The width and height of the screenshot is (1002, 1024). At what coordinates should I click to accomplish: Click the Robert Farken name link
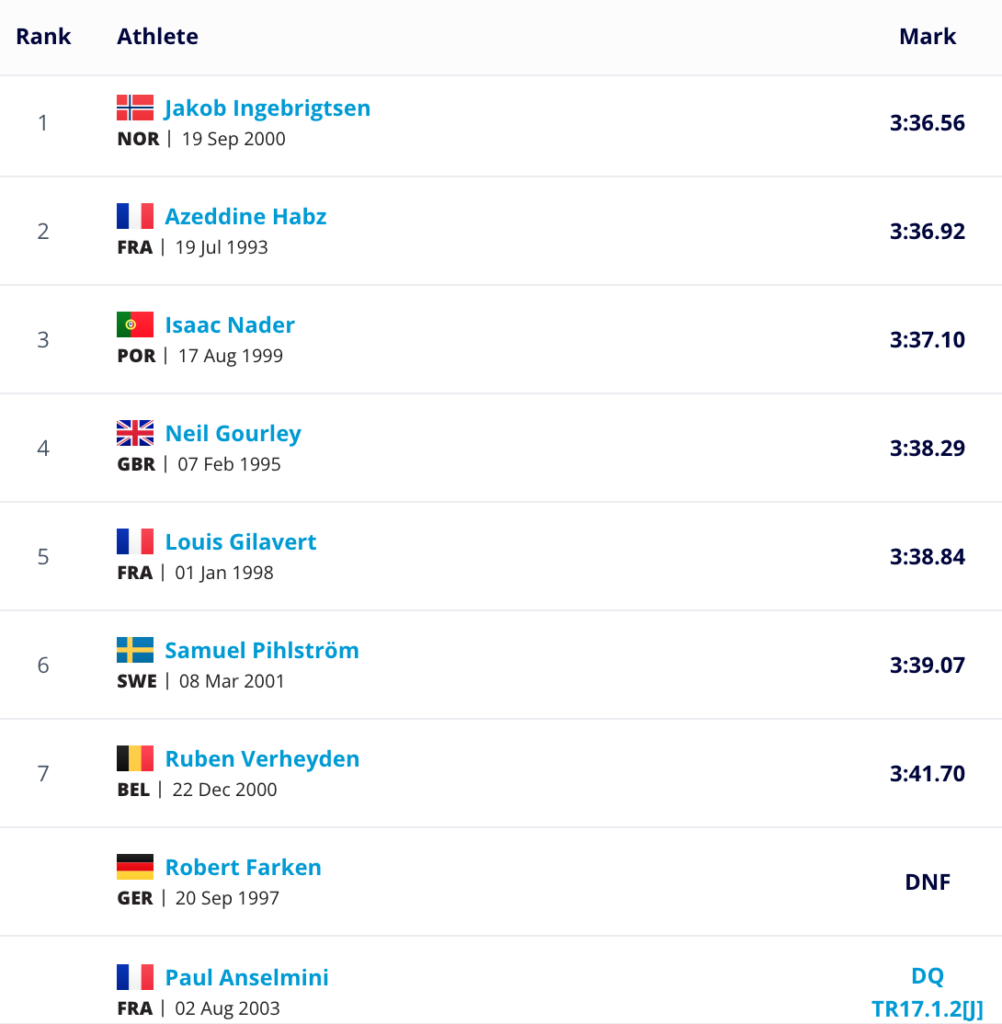point(243,867)
